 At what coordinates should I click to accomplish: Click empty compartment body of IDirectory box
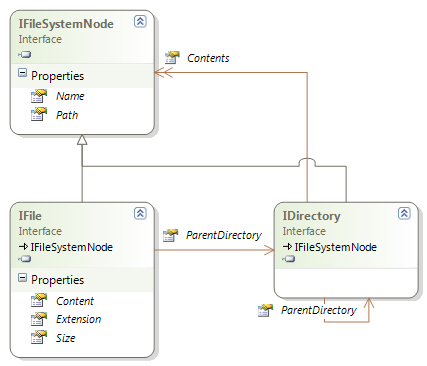346,282
